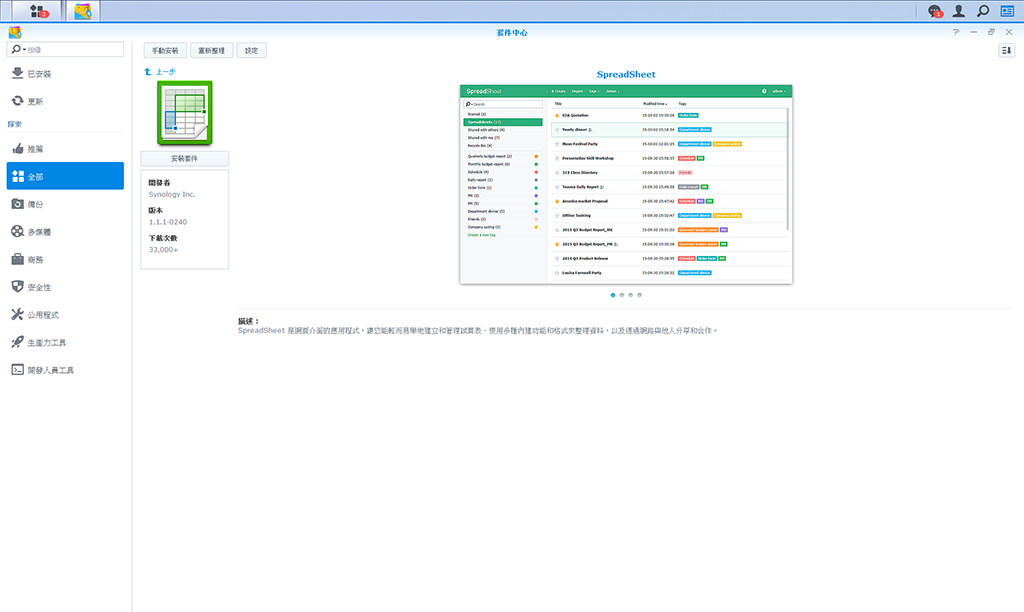Close the Package Center window

point(1009,32)
